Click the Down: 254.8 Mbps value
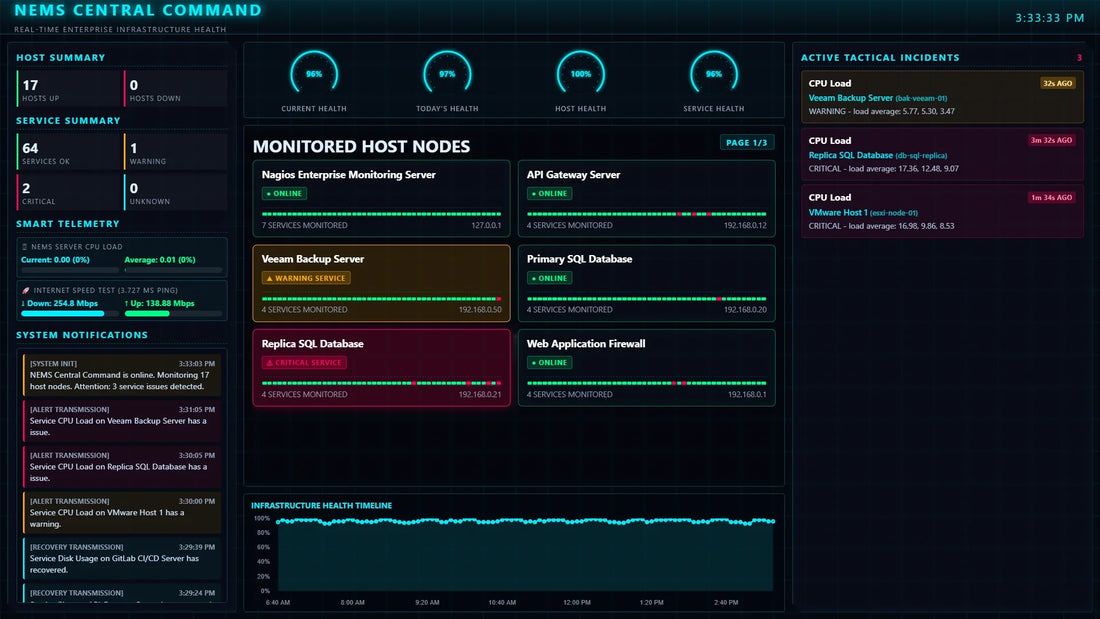 [x=60, y=303]
